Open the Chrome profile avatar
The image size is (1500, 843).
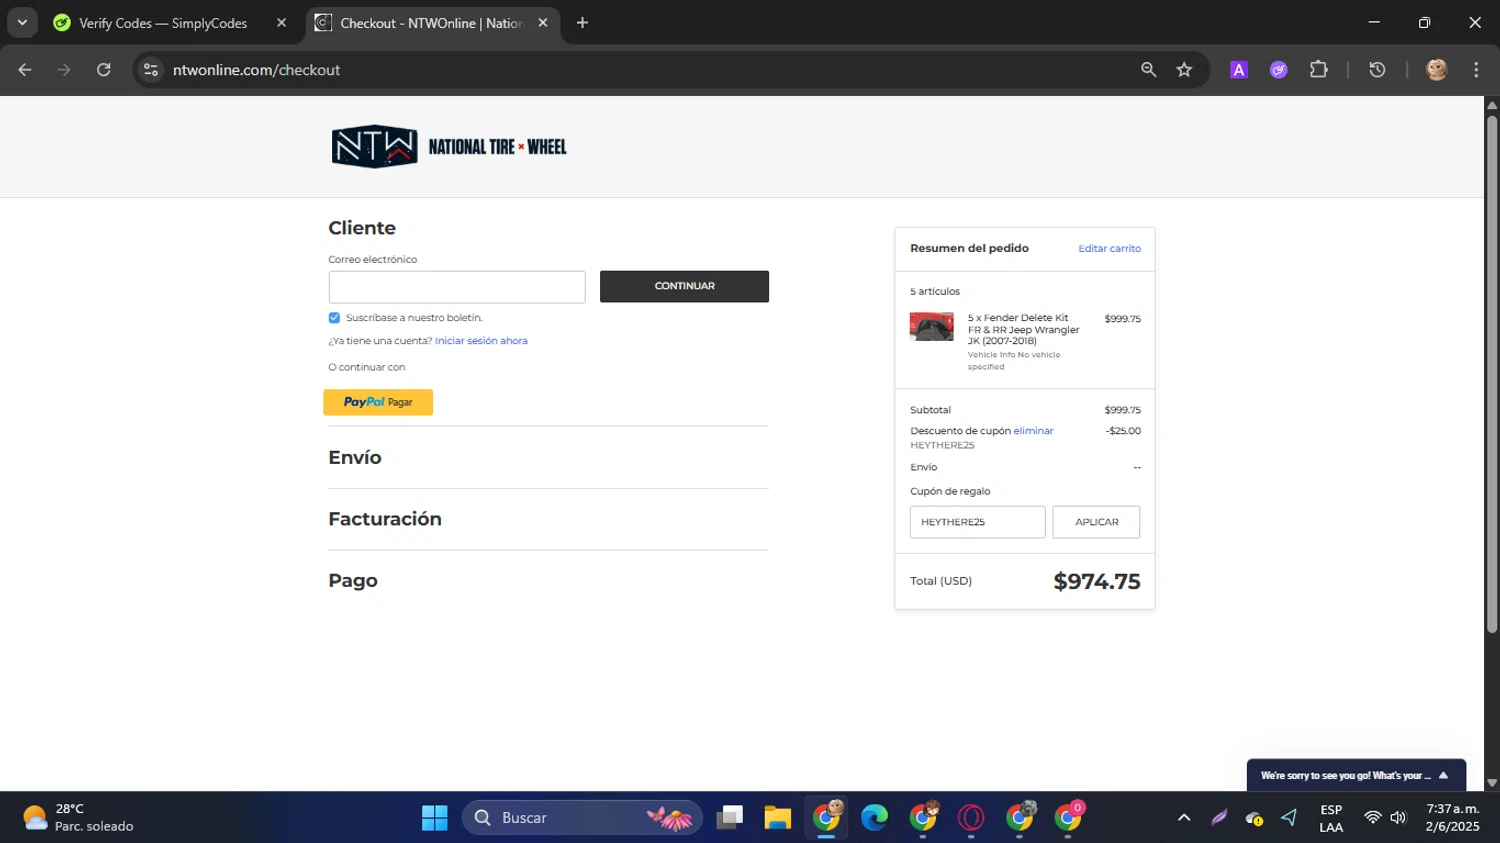(1437, 70)
